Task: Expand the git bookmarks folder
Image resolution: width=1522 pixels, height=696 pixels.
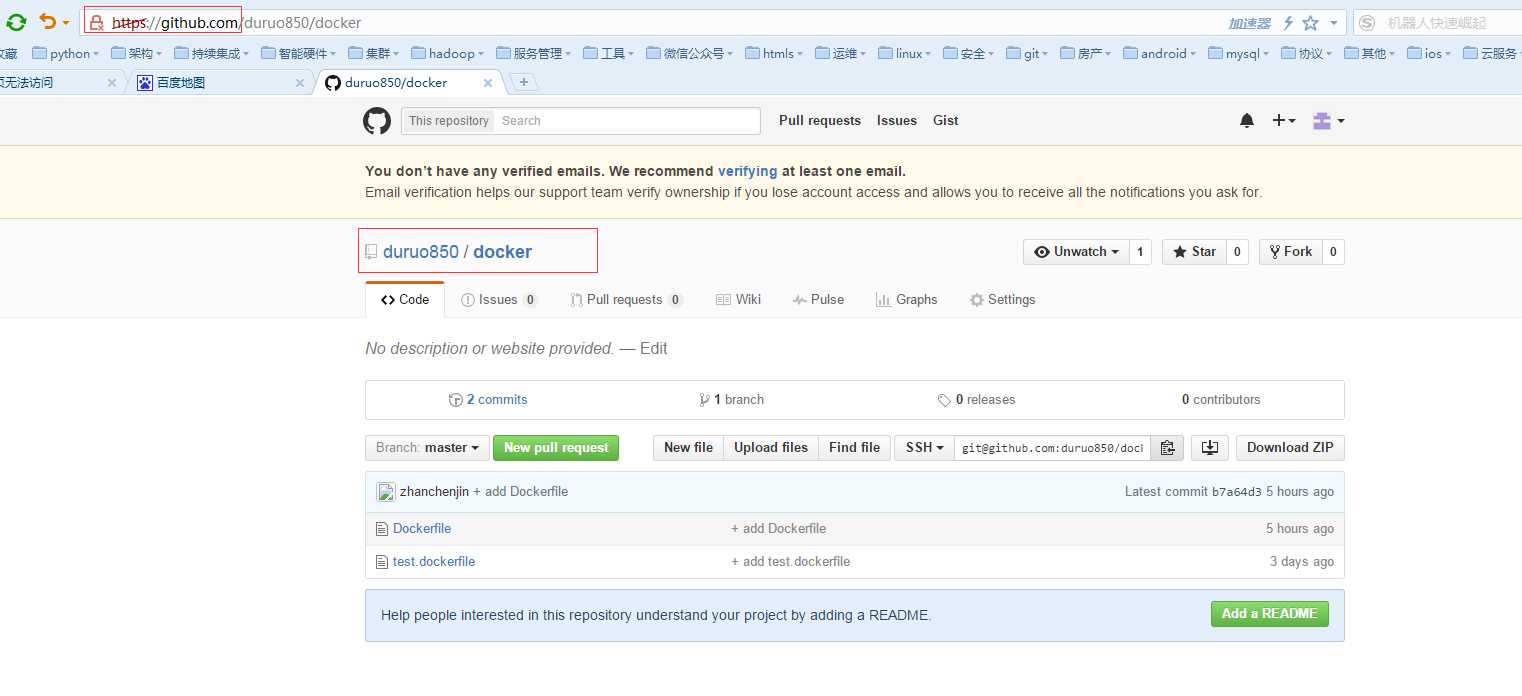Action: click(x=1027, y=54)
